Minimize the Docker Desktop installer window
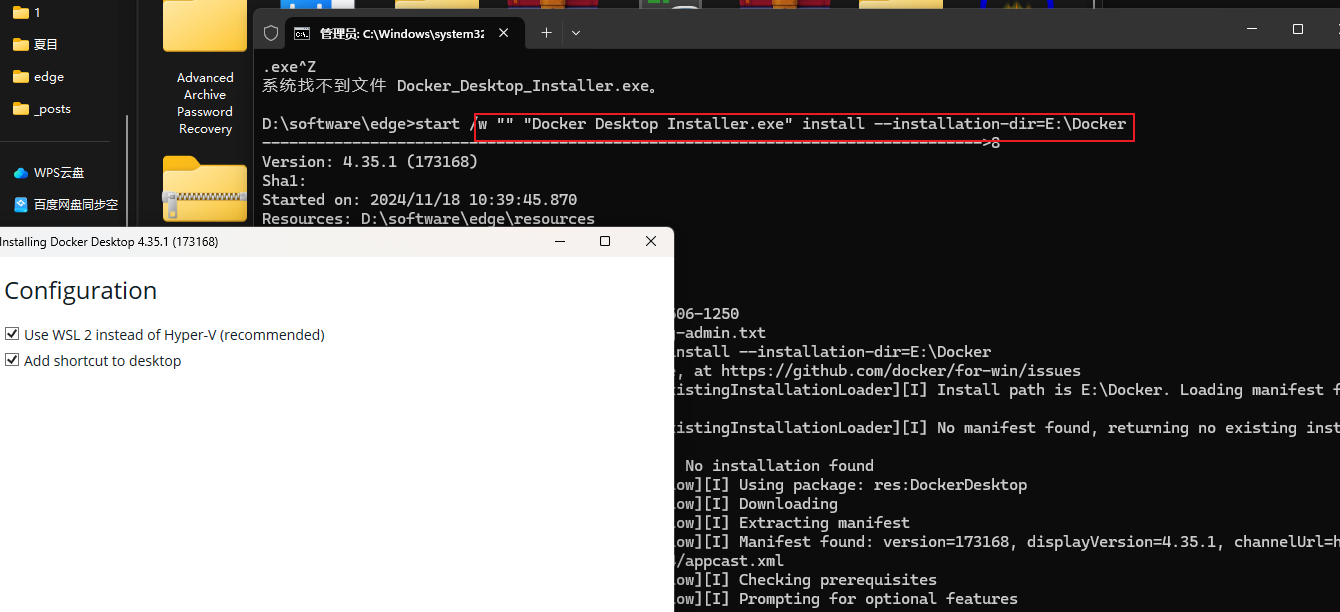Image resolution: width=1340 pixels, height=612 pixels. tap(560, 241)
